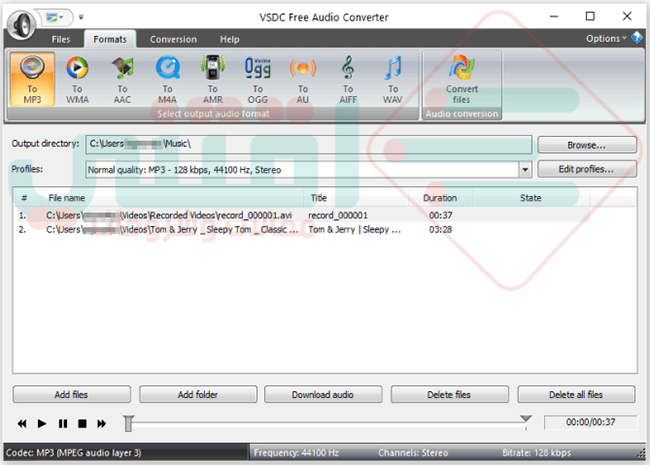Open the Help tab
This screenshot has height=465, width=650.
(230, 39)
